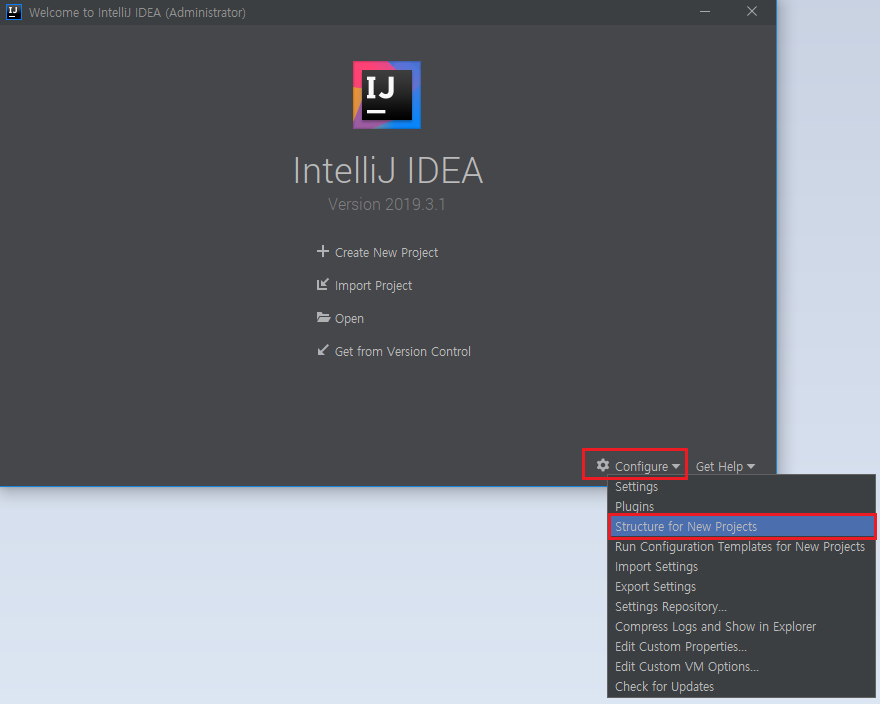Select Get from Version Control
880x704 pixels.
[x=402, y=351]
